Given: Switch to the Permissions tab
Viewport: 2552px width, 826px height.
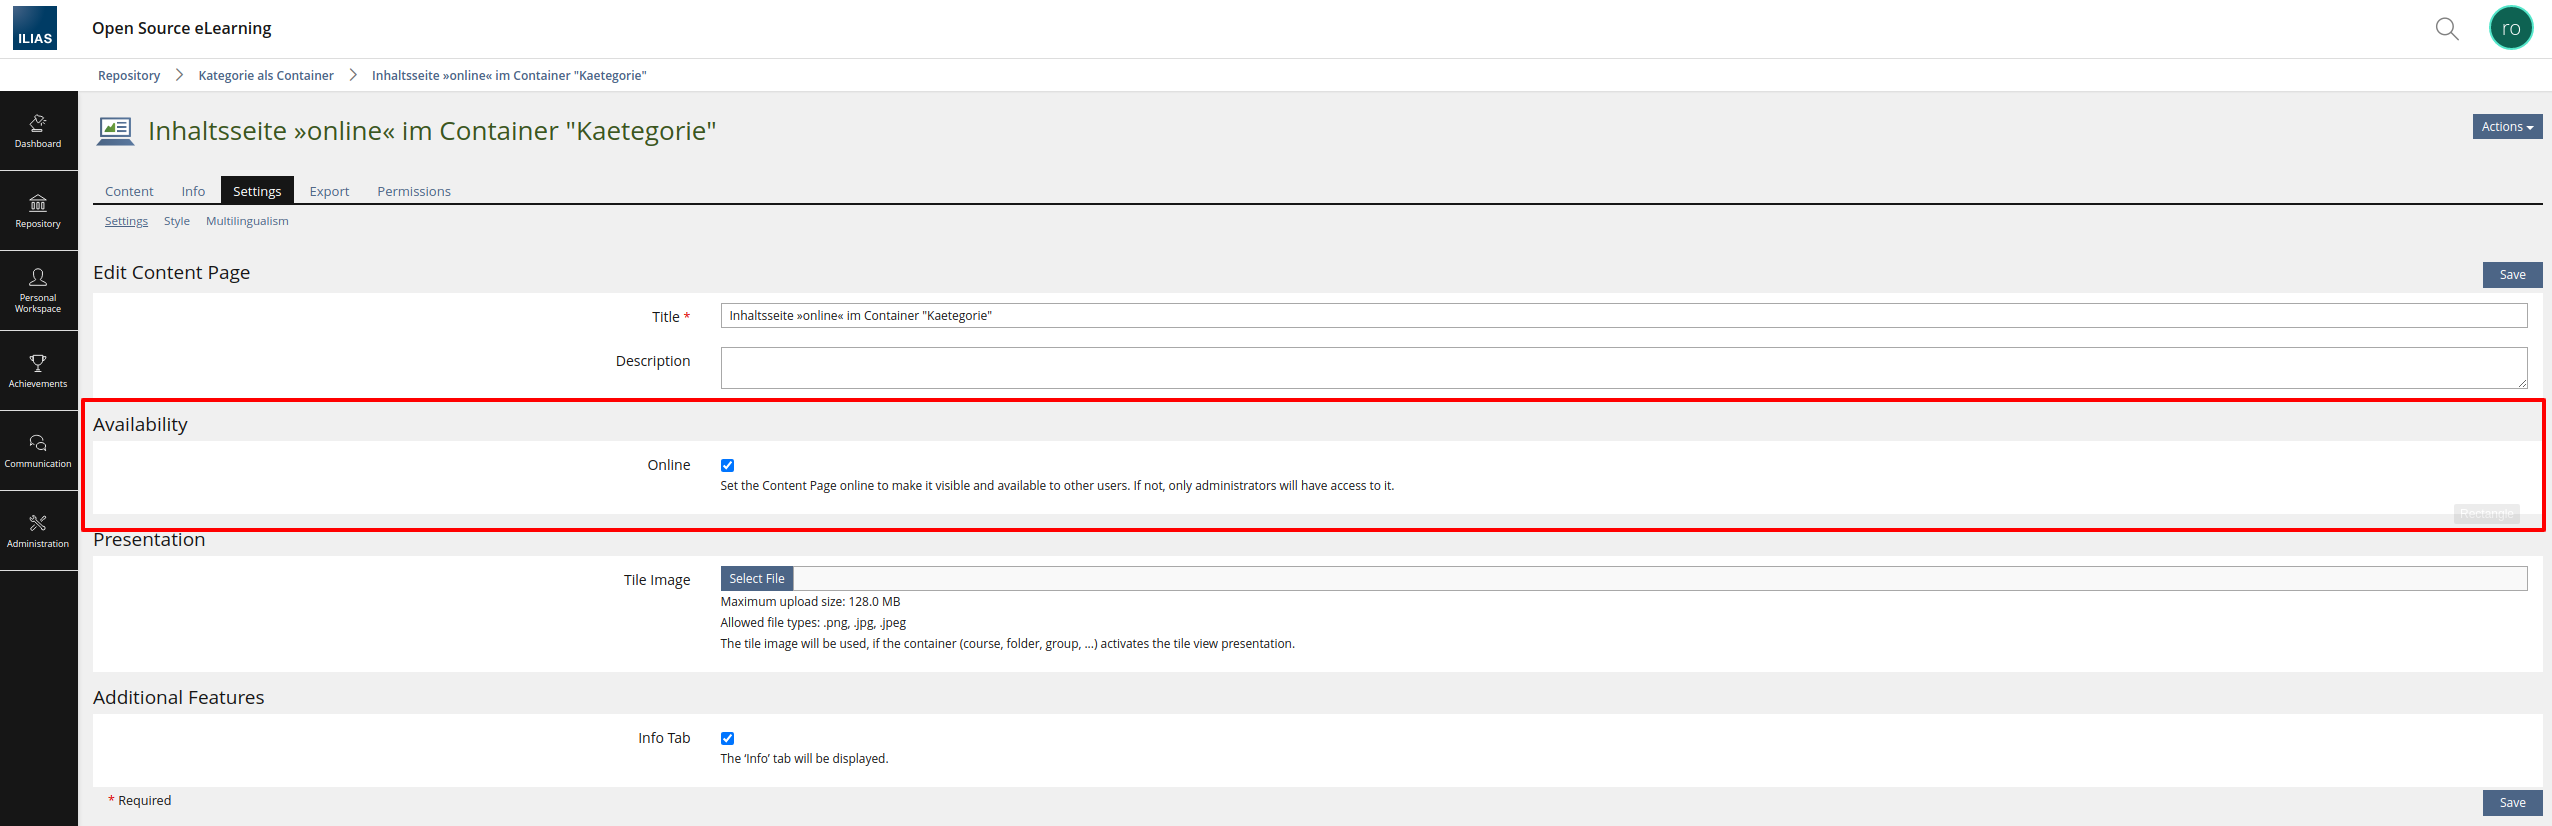Looking at the screenshot, I should (413, 191).
